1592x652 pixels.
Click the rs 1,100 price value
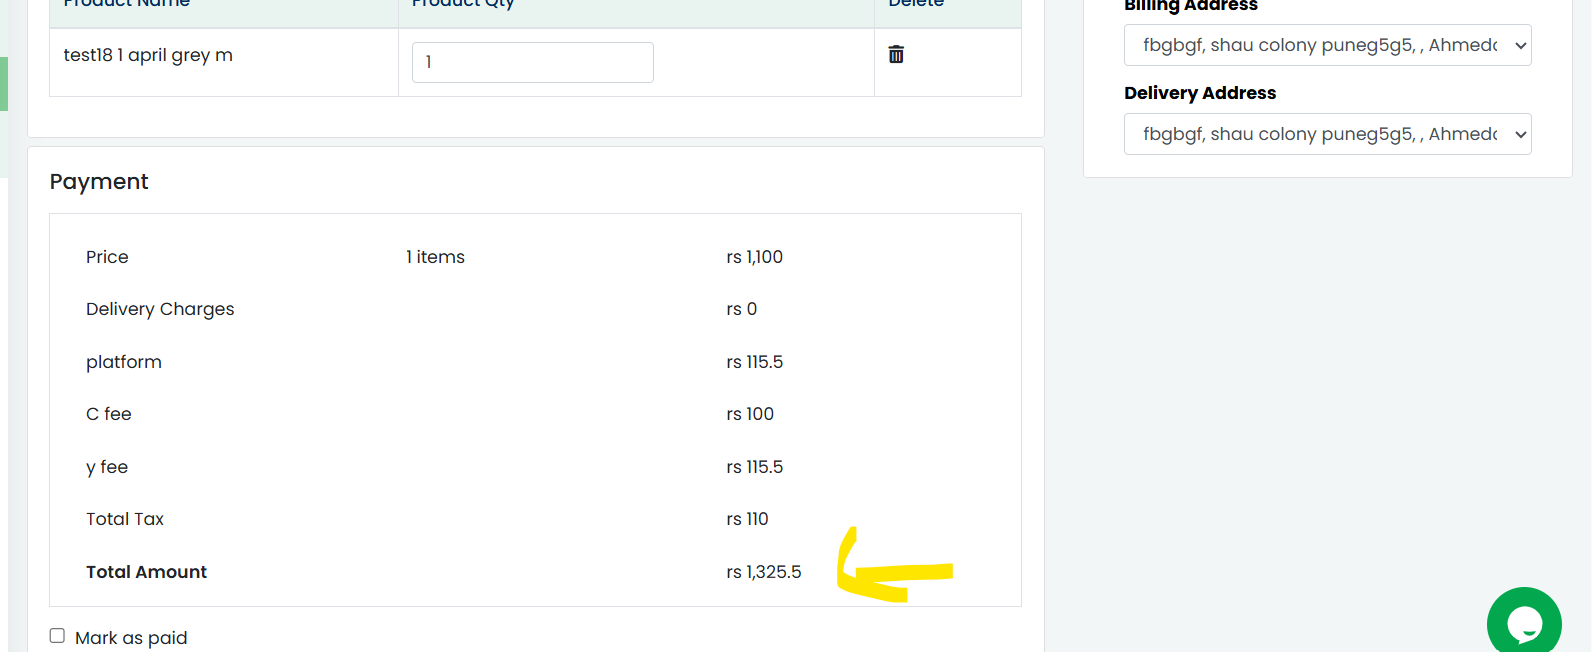755,257
